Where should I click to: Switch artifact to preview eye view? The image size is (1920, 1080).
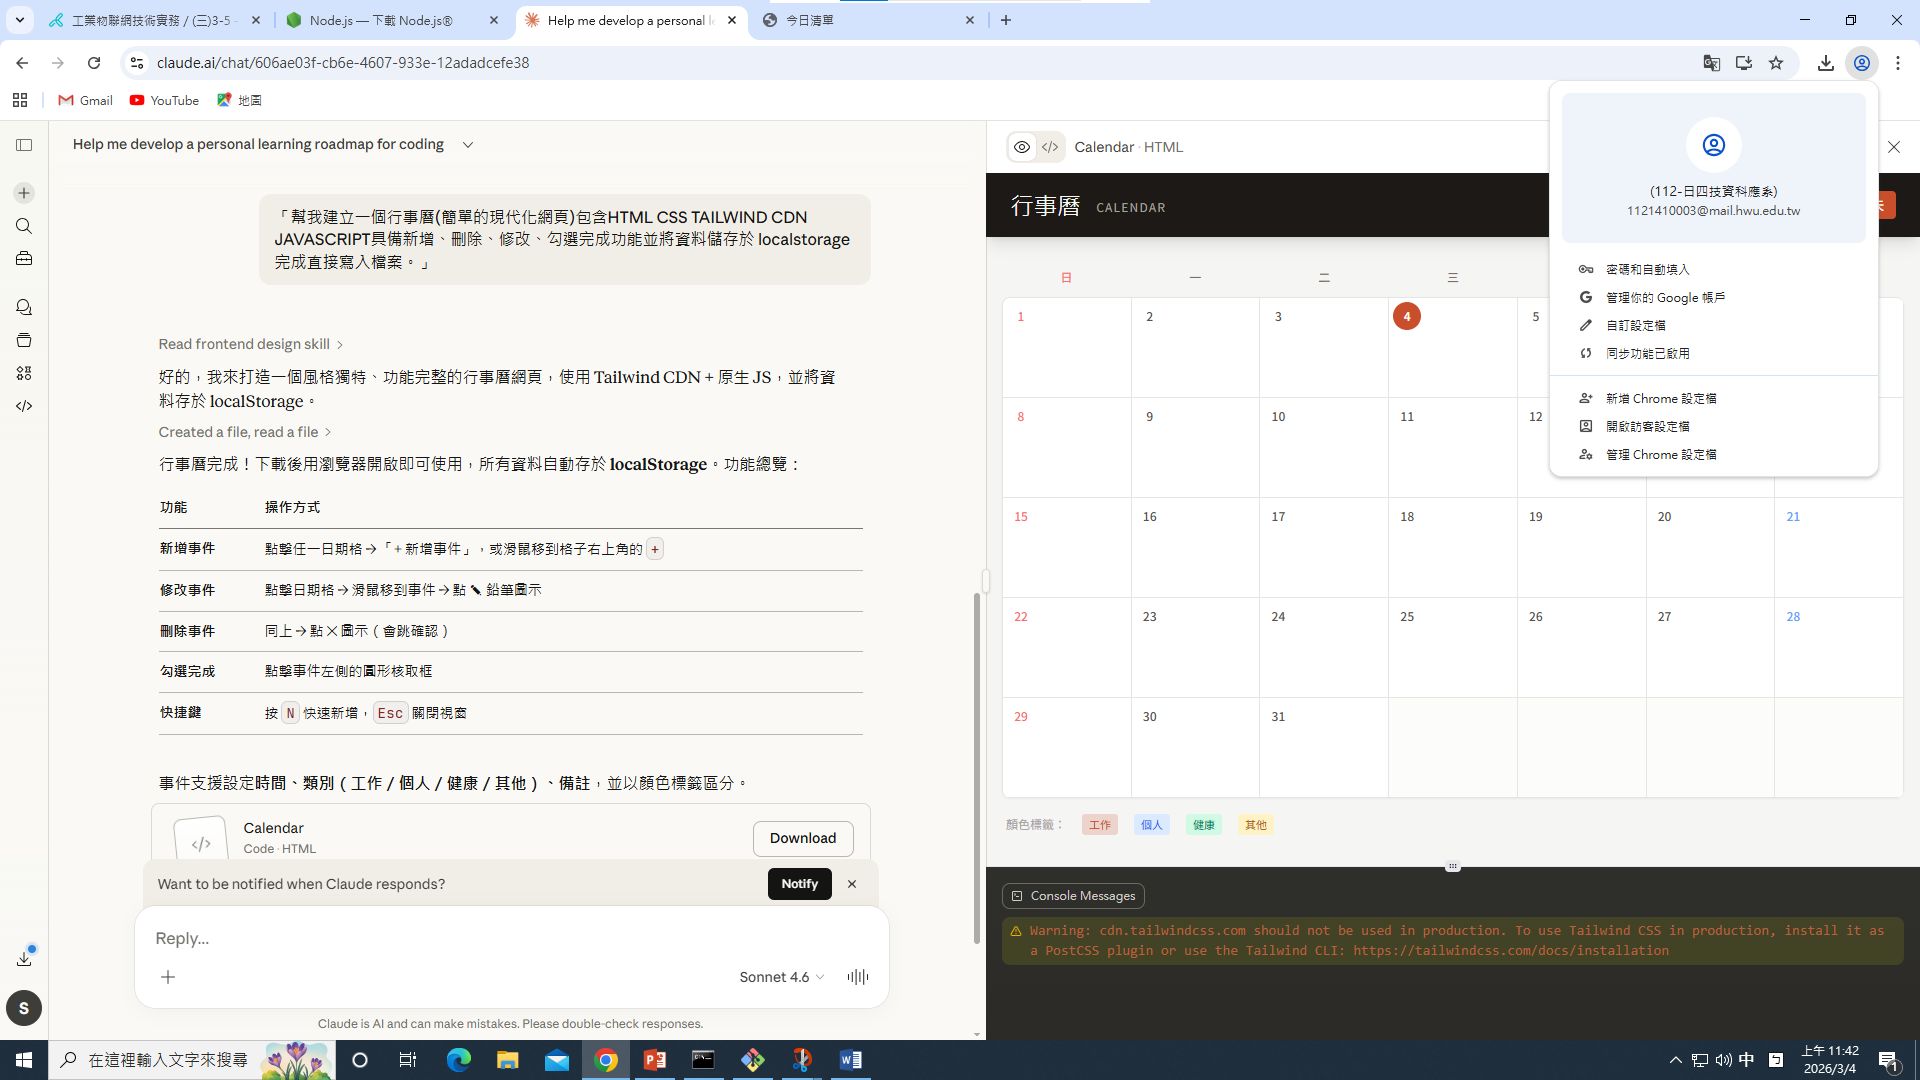[x=1021, y=147]
